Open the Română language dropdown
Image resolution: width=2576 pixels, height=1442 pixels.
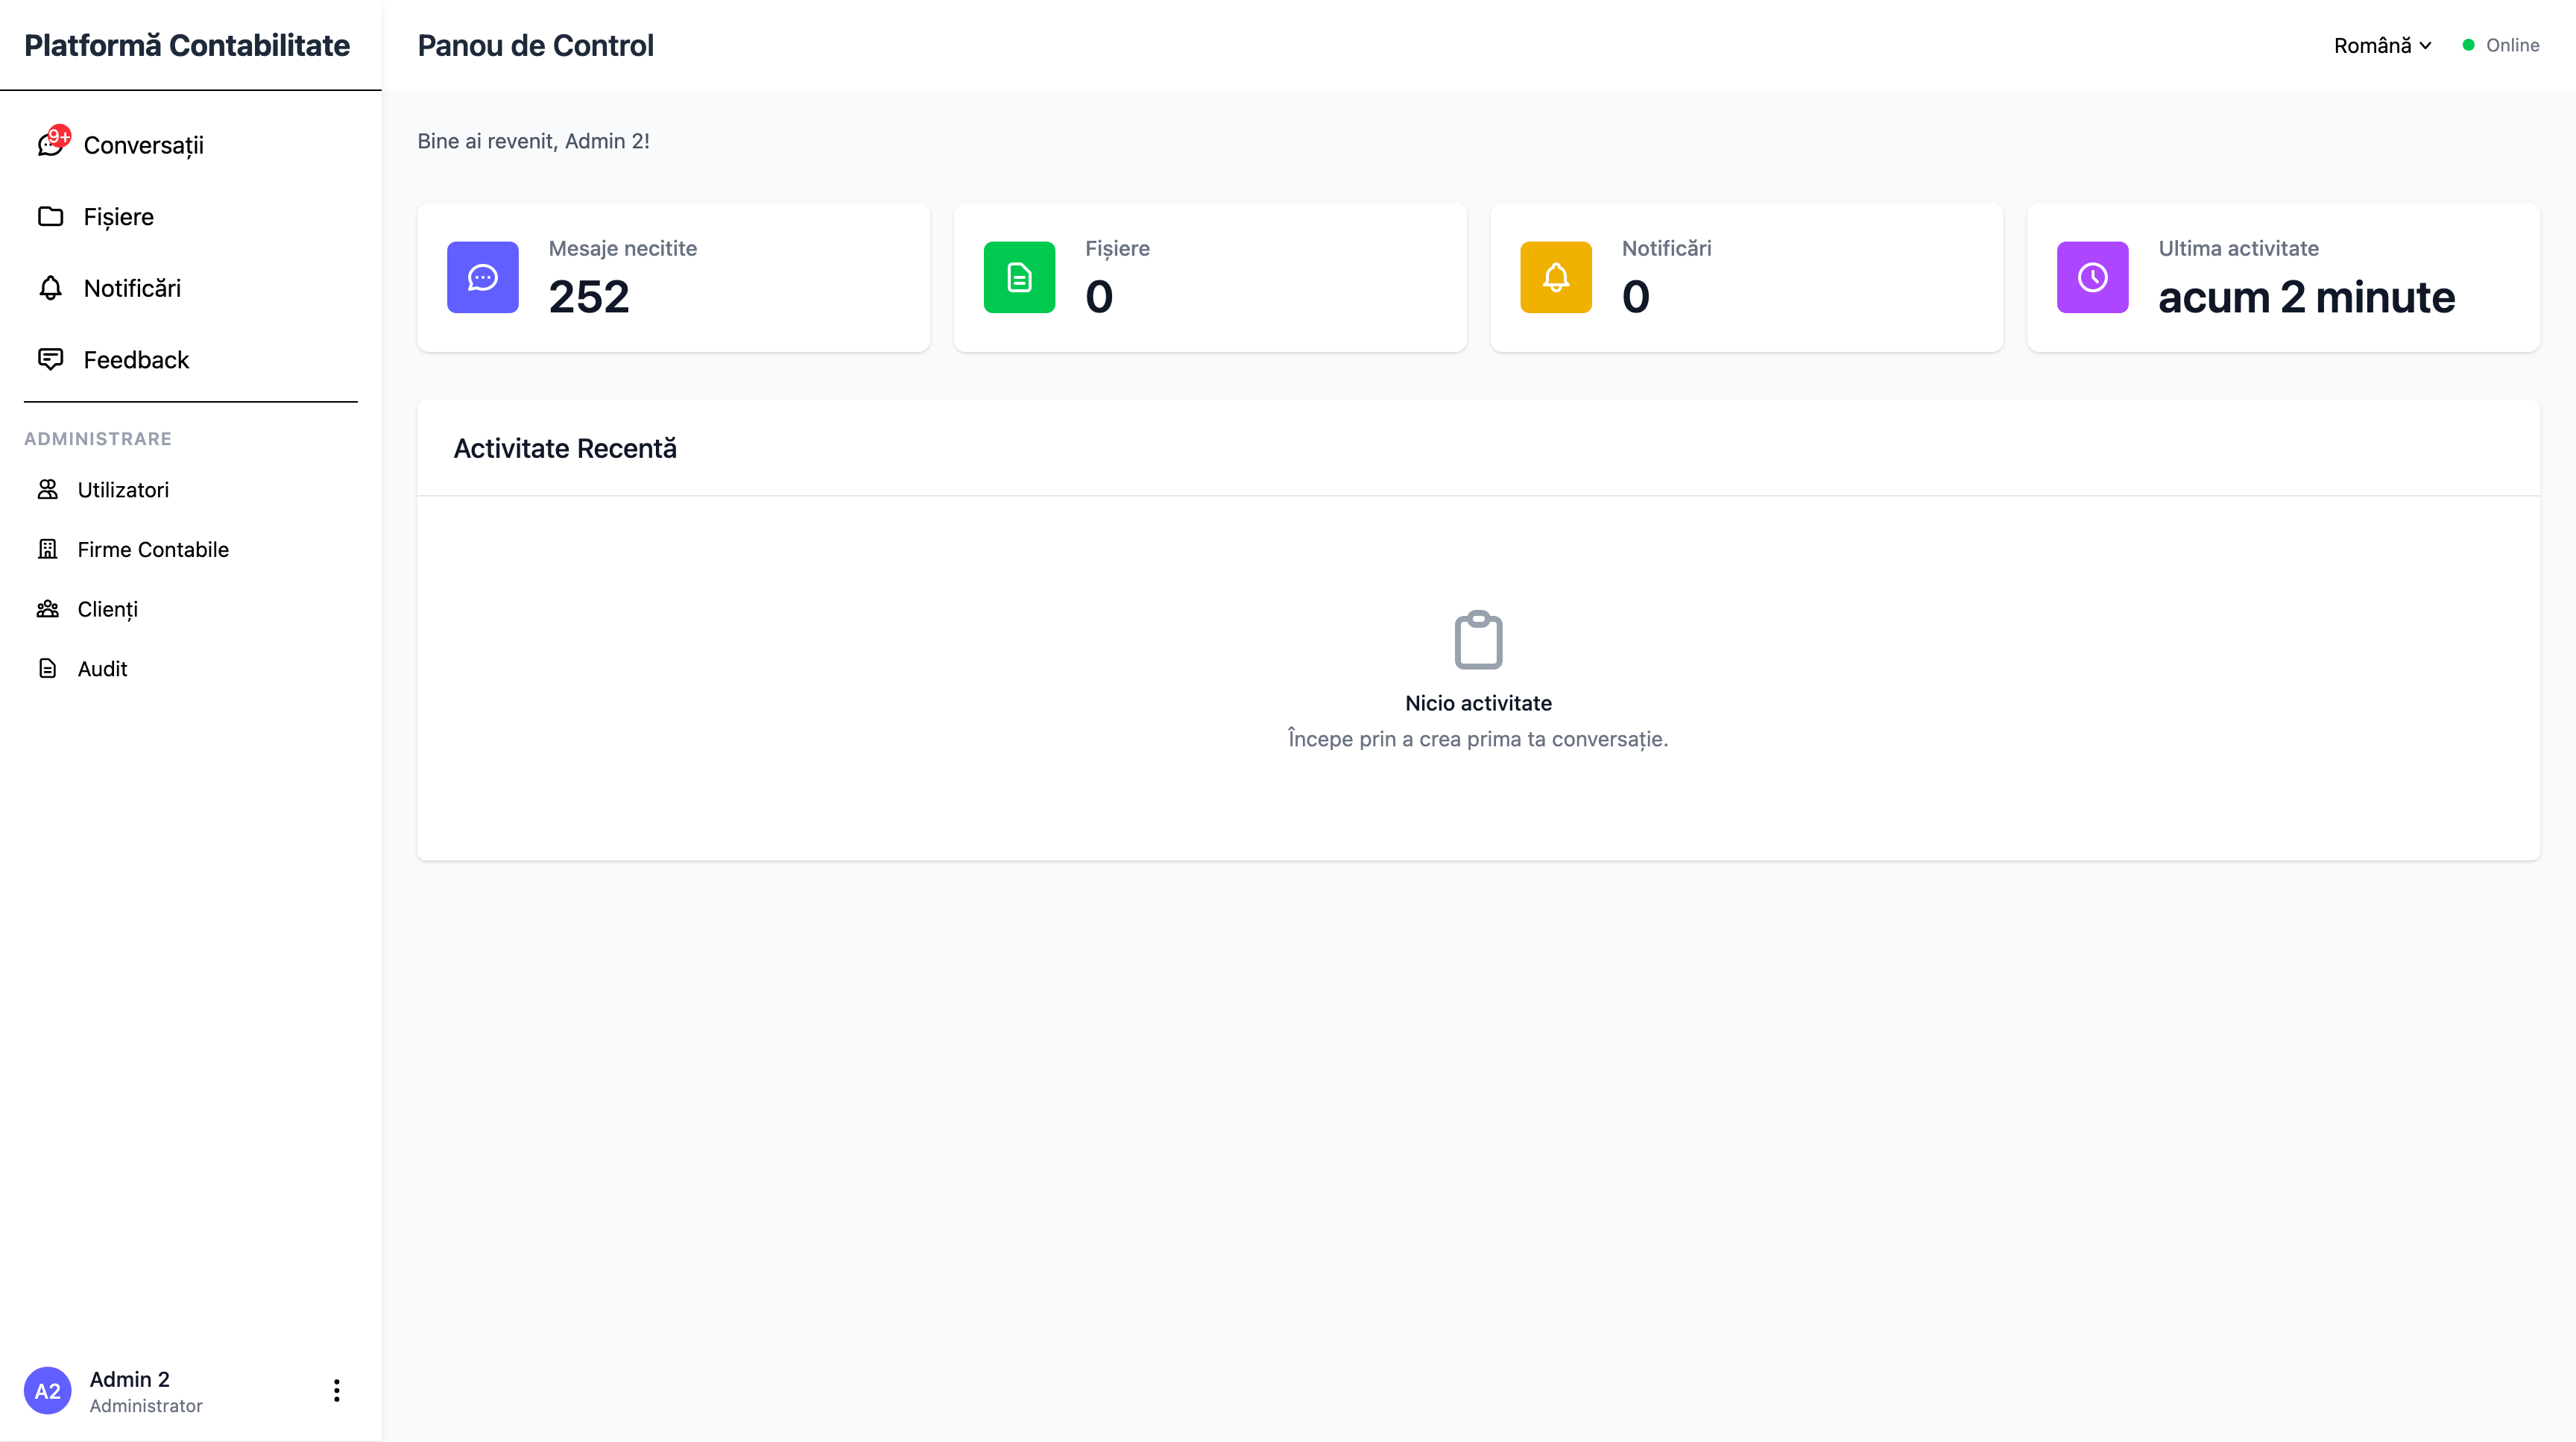pos(2381,45)
